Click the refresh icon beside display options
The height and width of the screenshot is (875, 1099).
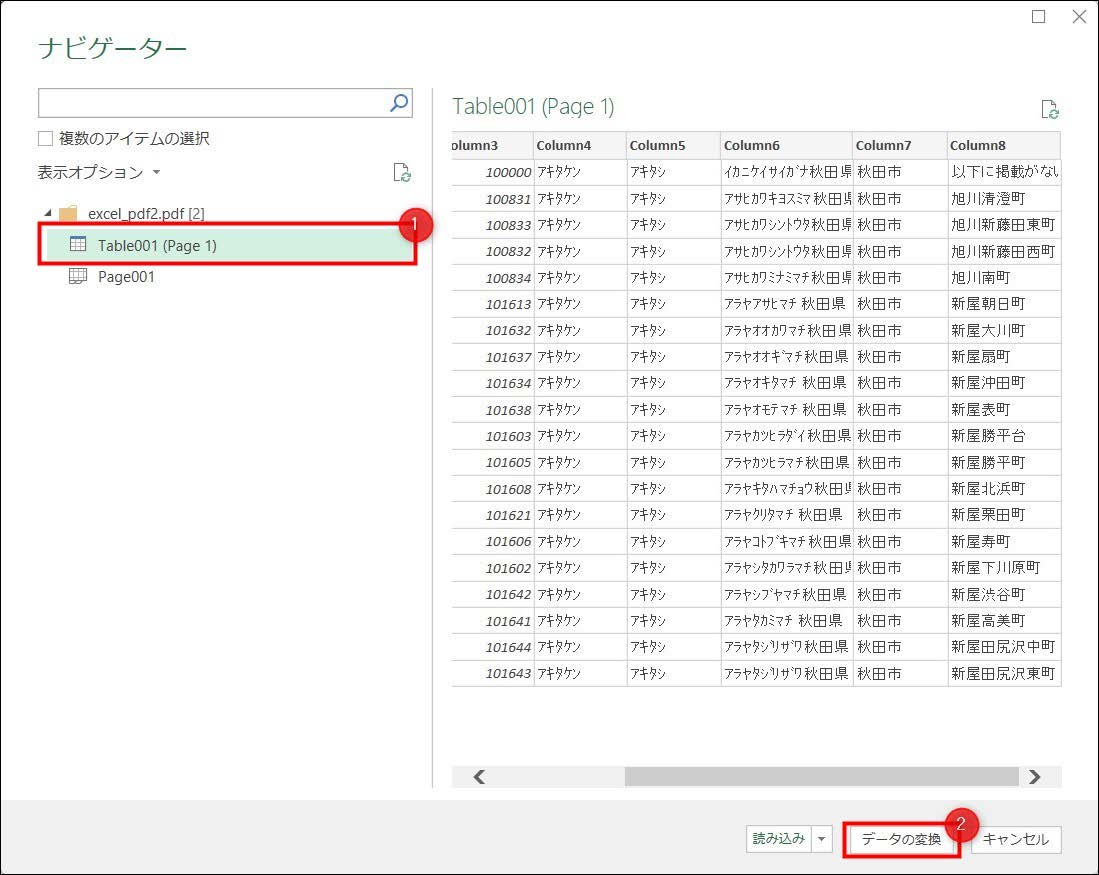402,173
